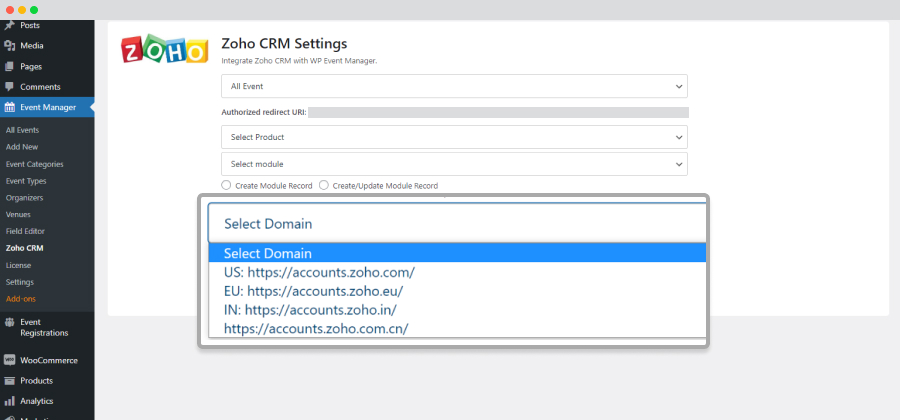900x420 pixels.
Task: Select the Create Module Record radio button
Action: [226, 185]
